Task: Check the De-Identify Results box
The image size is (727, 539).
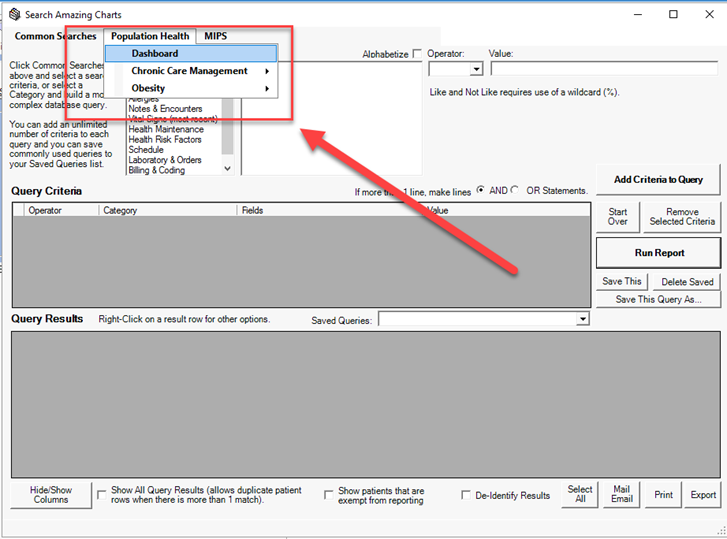Action: [466, 495]
